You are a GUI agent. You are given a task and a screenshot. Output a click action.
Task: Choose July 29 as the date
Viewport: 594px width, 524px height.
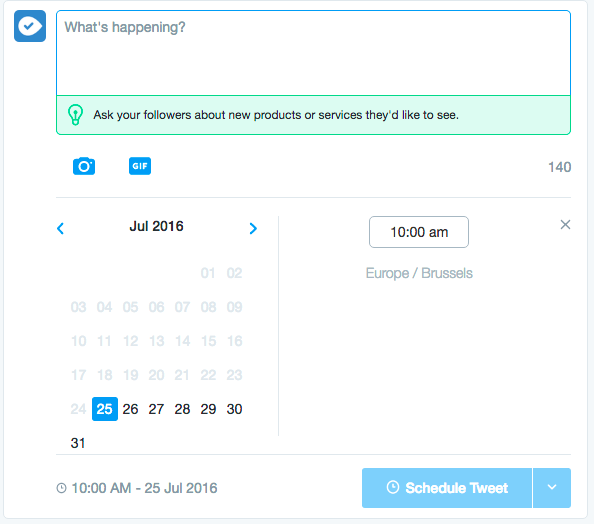[x=208, y=409]
